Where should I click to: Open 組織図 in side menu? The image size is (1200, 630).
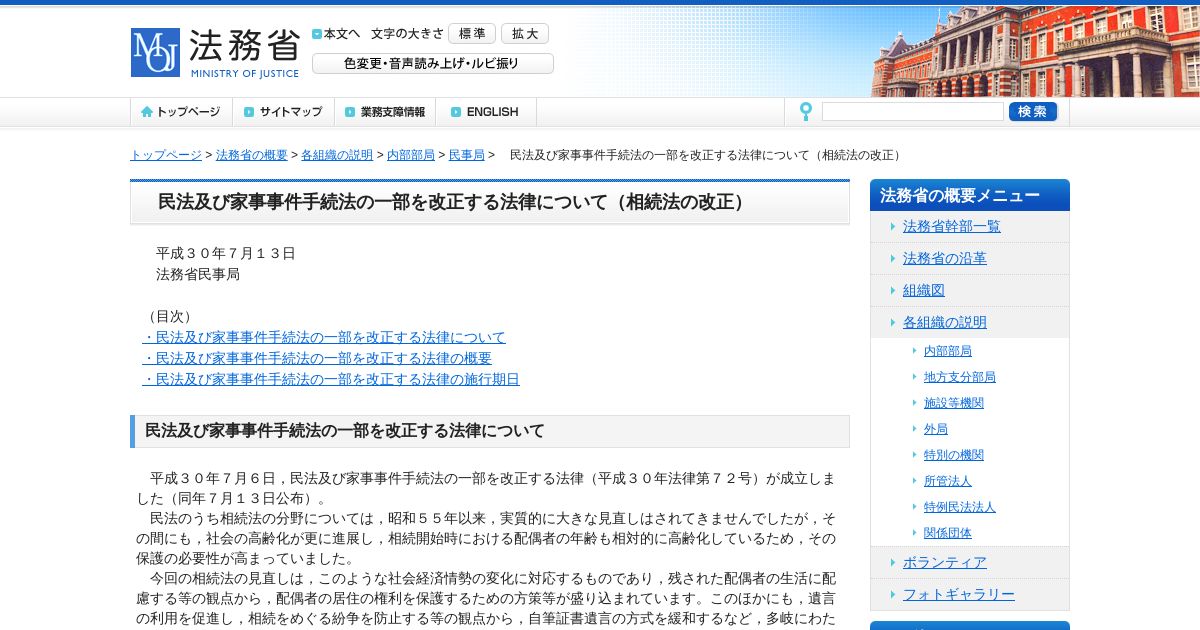[x=924, y=290]
